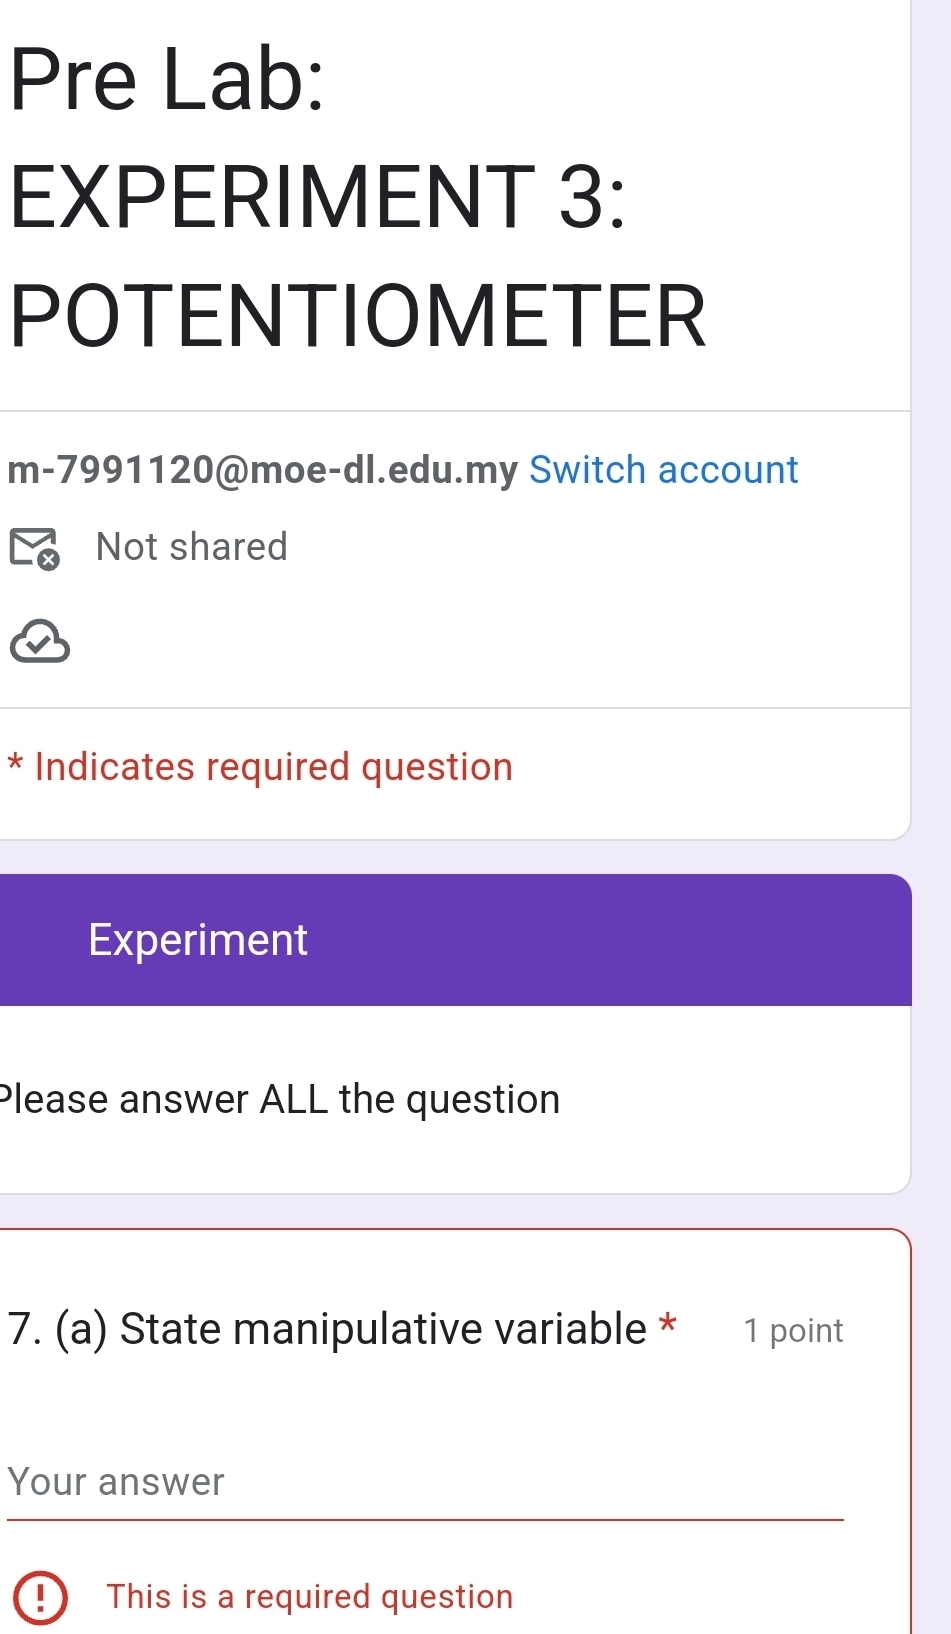Click the red asterisk beside question 7
Screen dimensions: 951x1634
coord(668,1326)
